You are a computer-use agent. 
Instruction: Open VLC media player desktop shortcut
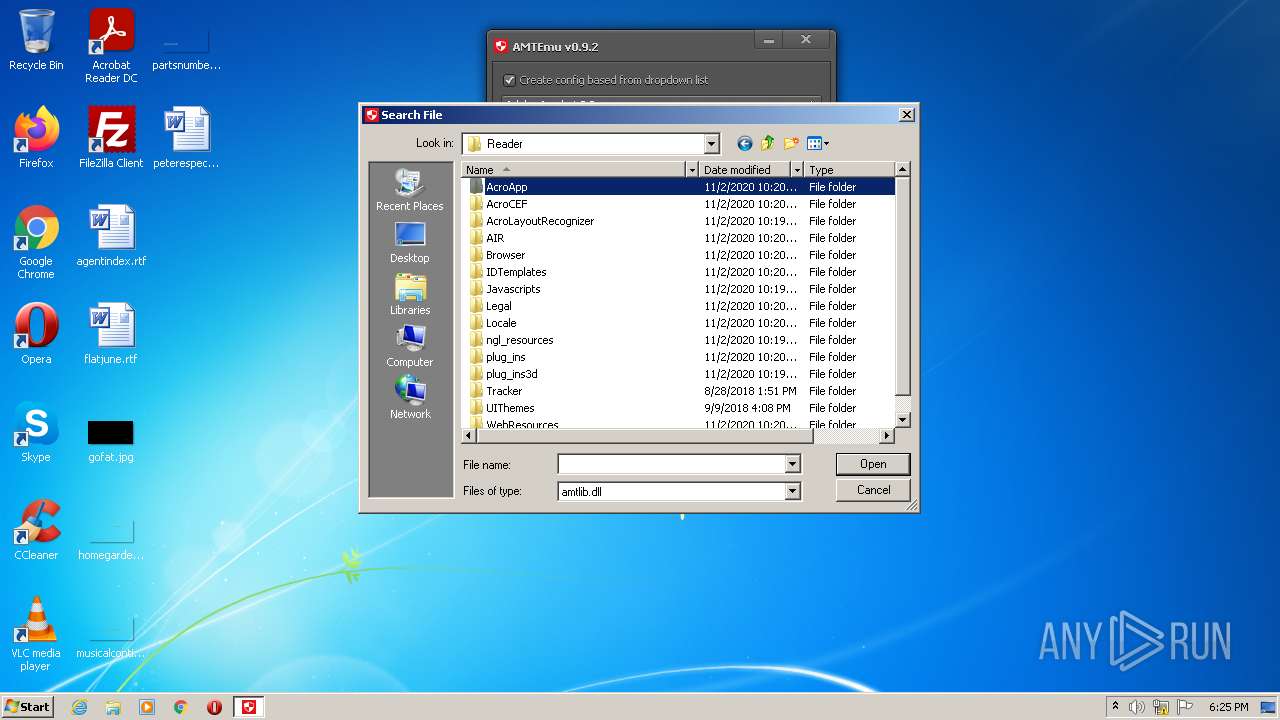[x=36, y=634]
